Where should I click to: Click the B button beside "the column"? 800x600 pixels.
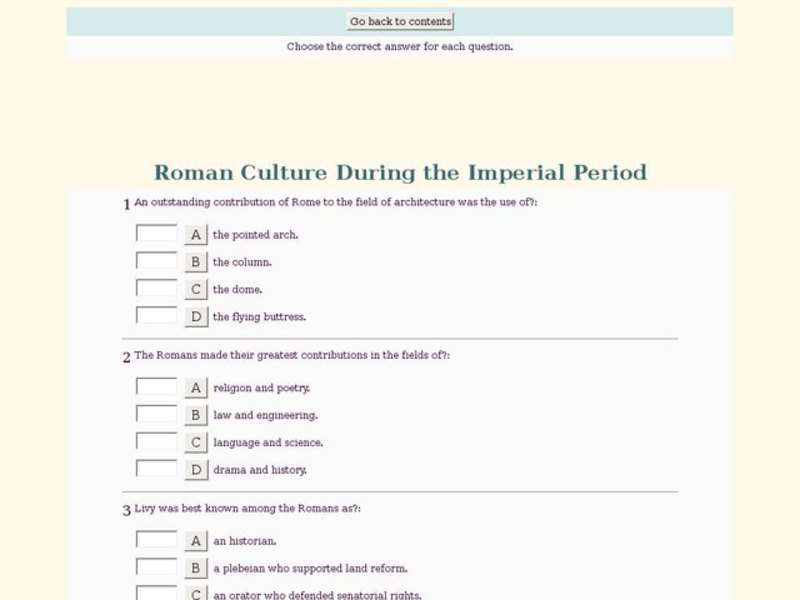193,261
